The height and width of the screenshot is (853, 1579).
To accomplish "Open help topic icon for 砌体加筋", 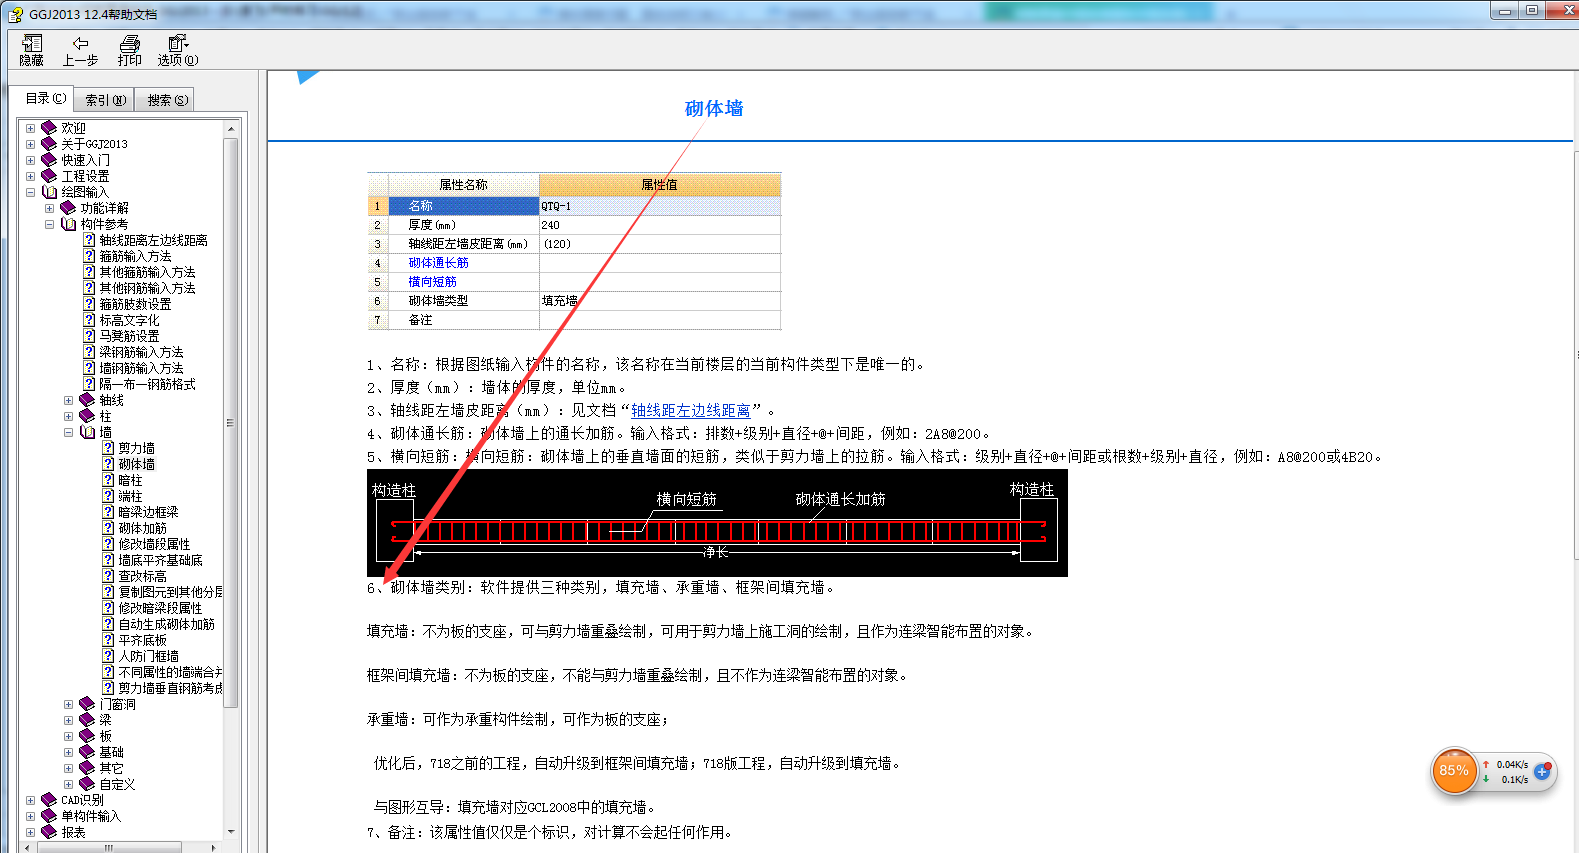I will (108, 528).
